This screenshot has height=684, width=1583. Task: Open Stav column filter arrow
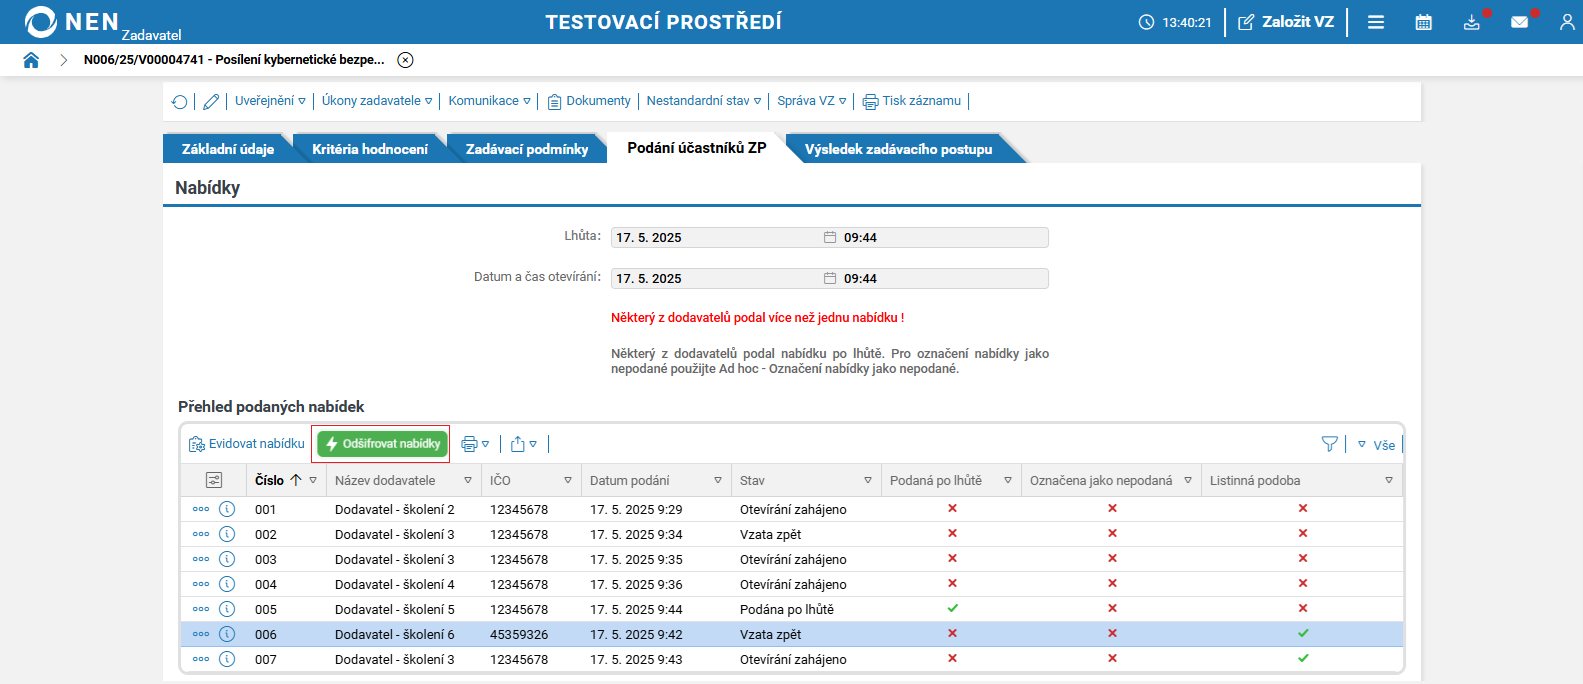(868, 481)
